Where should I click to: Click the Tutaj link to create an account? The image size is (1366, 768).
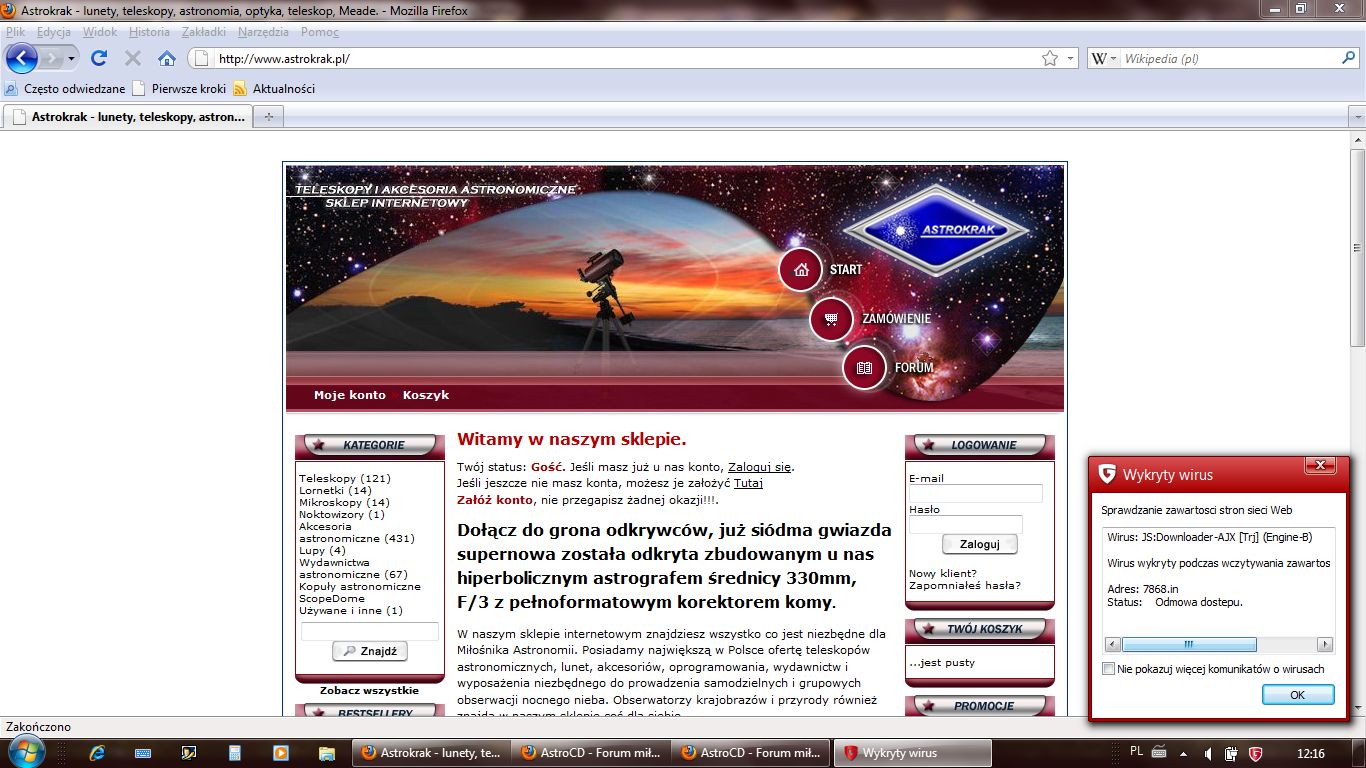(748, 483)
